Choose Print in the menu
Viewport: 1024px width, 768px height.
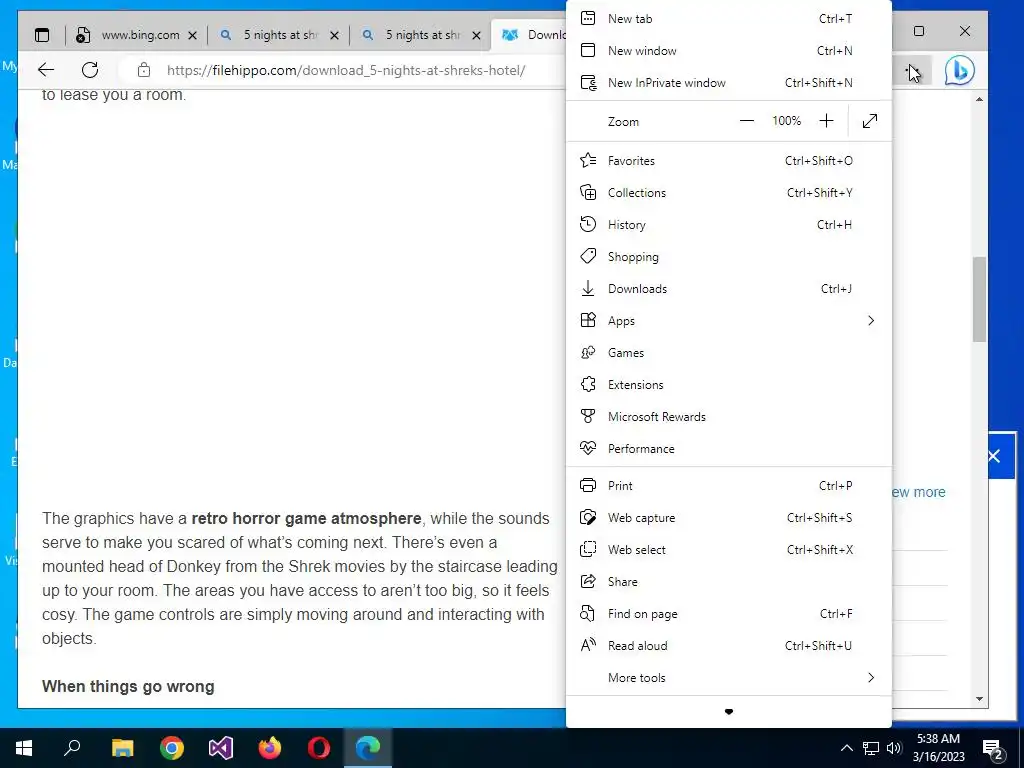tap(729, 486)
